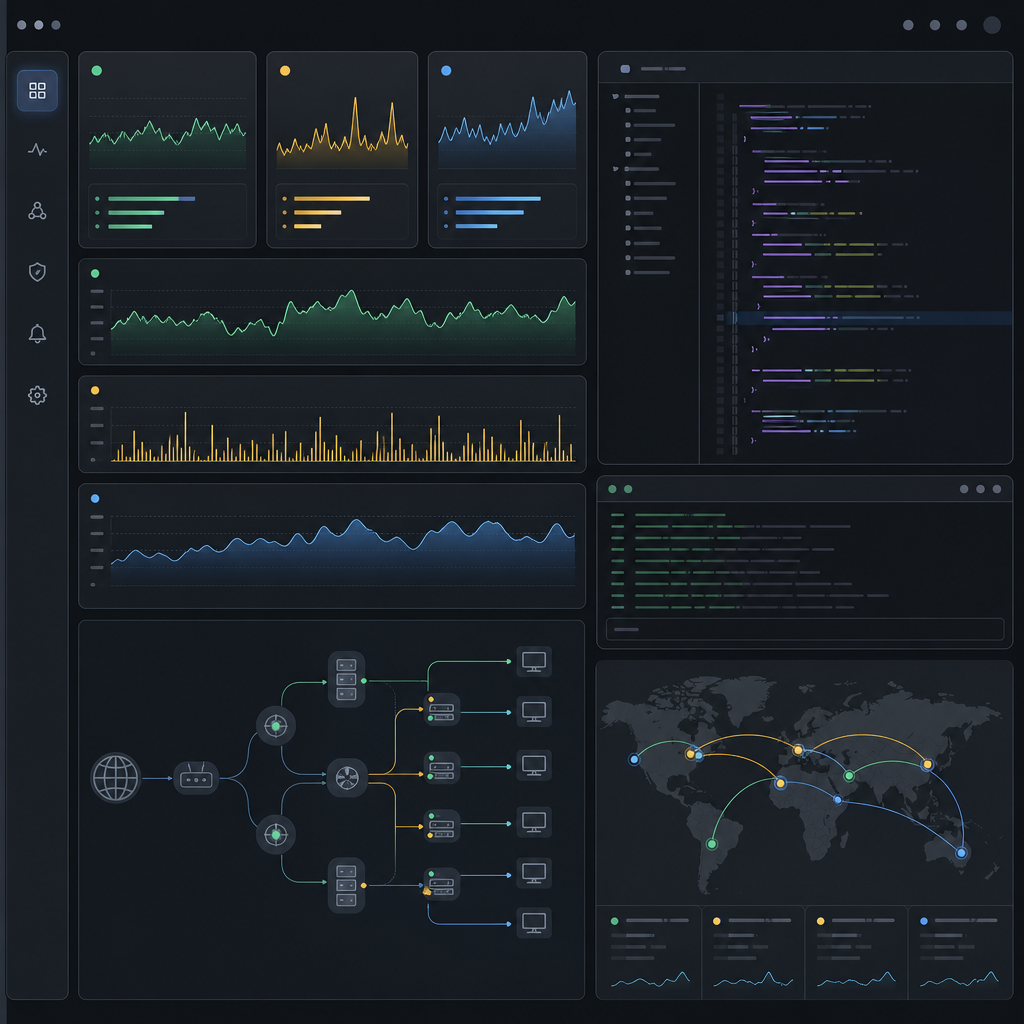1024x1024 pixels.
Task: Select the connected-nodes network icon in the sidebar
Action: (37, 210)
